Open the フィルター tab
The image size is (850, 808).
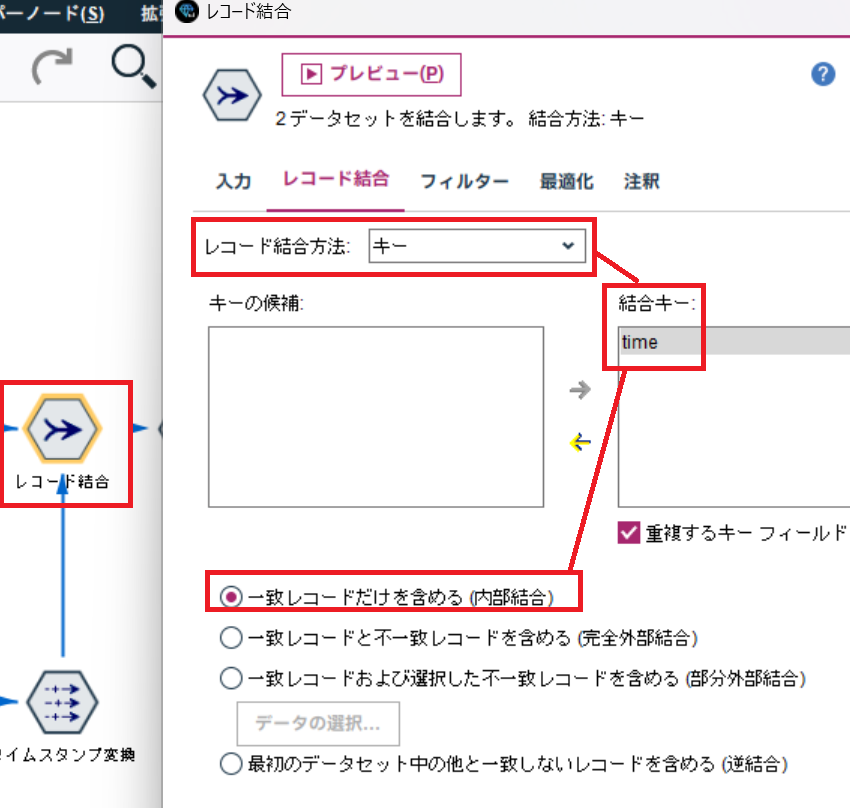[x=465, y=181]
